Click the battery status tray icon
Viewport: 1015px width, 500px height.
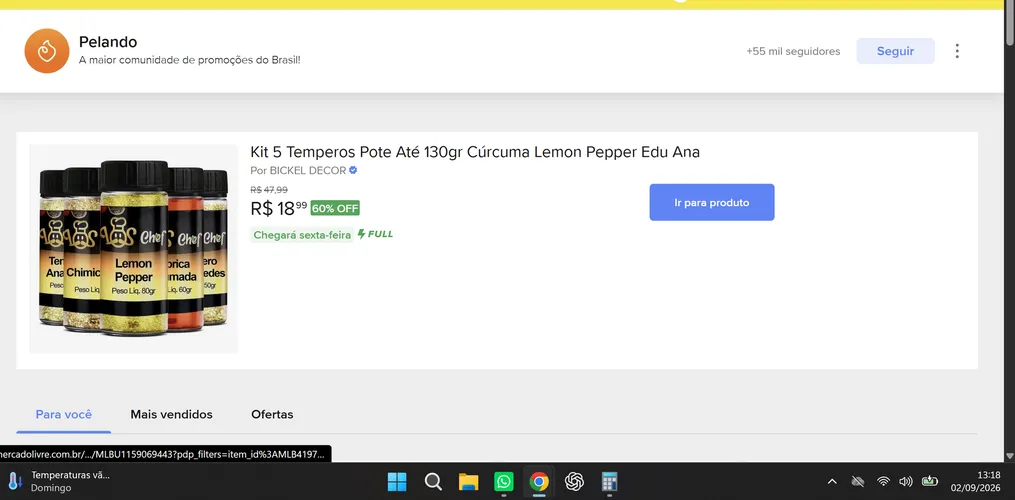[930, 481]
